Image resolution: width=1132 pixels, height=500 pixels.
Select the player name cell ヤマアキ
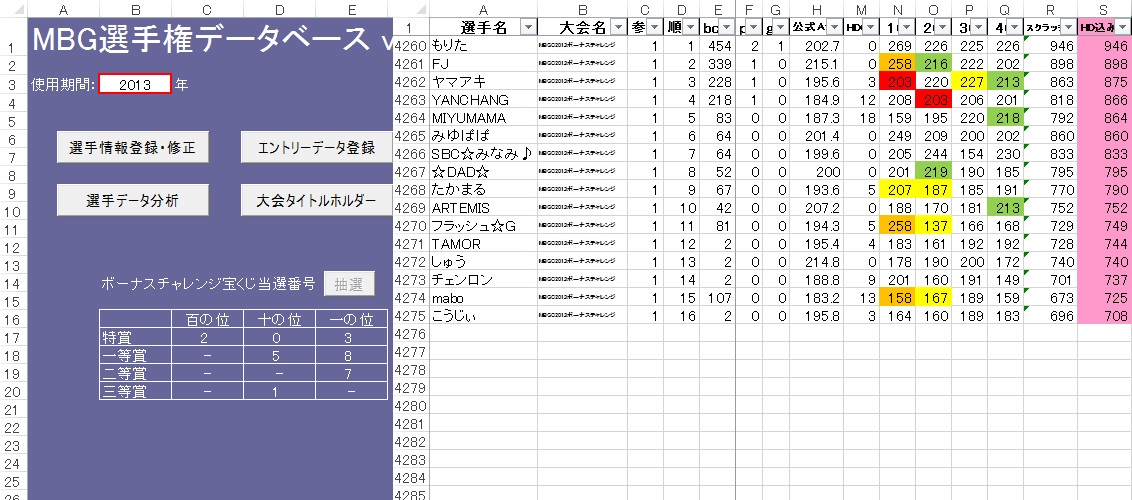(x=482, y=82)
